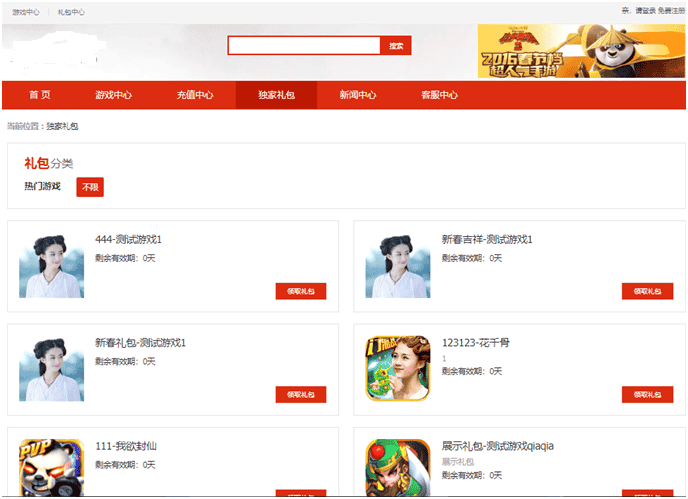This screenshot has width=688, height=499.
Task: Open the 123123-花千骨 gift title
Action: coord(476,343)
